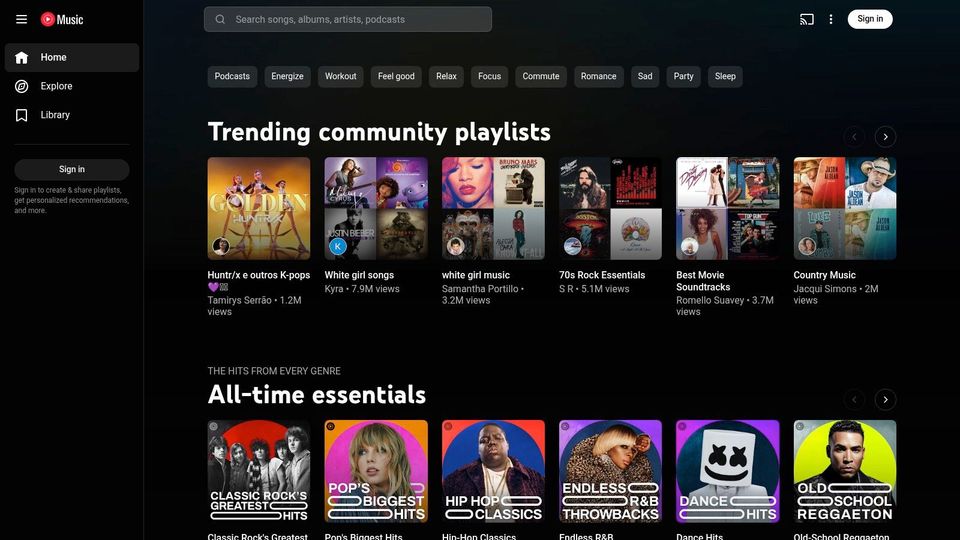
Task: Click 'S R • 5.1M views' text
Action: (594, 289)
